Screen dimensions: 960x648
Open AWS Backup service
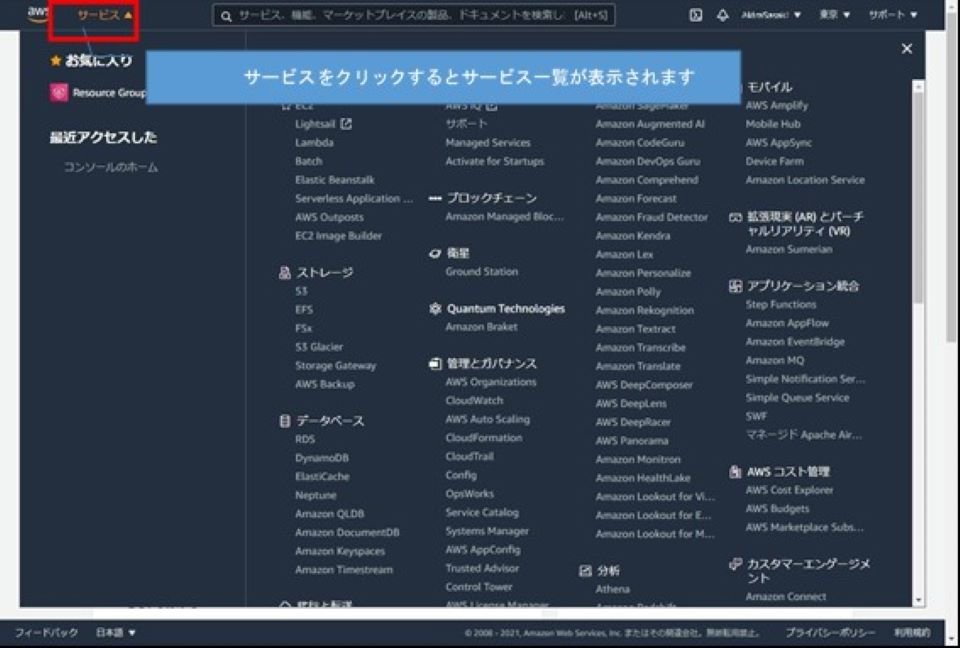point(324,384)
